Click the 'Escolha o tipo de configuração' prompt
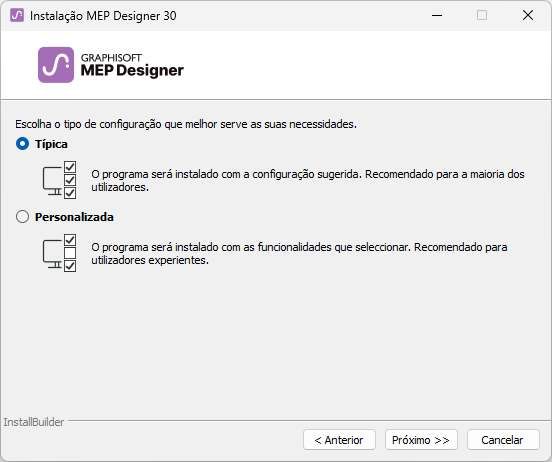The height and width of the screenshot is (462, 552). click(186, 124)
